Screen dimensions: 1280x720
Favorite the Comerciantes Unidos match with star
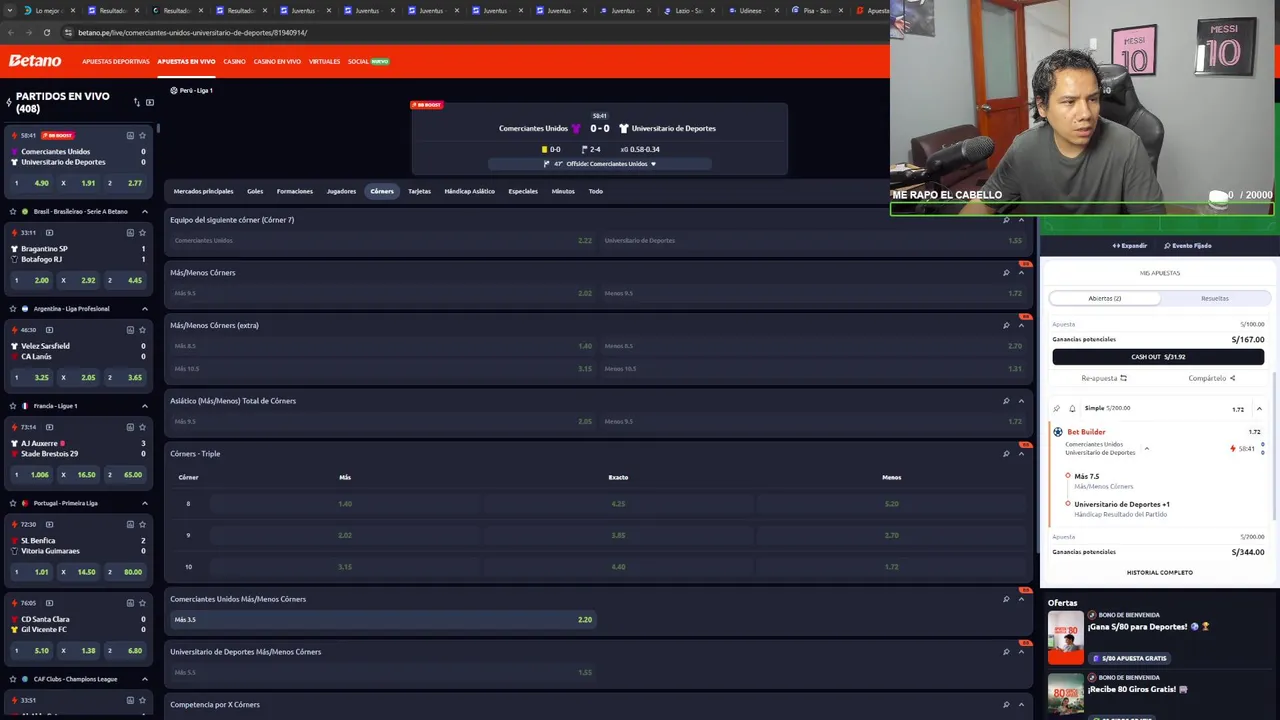tap(143, 135)
